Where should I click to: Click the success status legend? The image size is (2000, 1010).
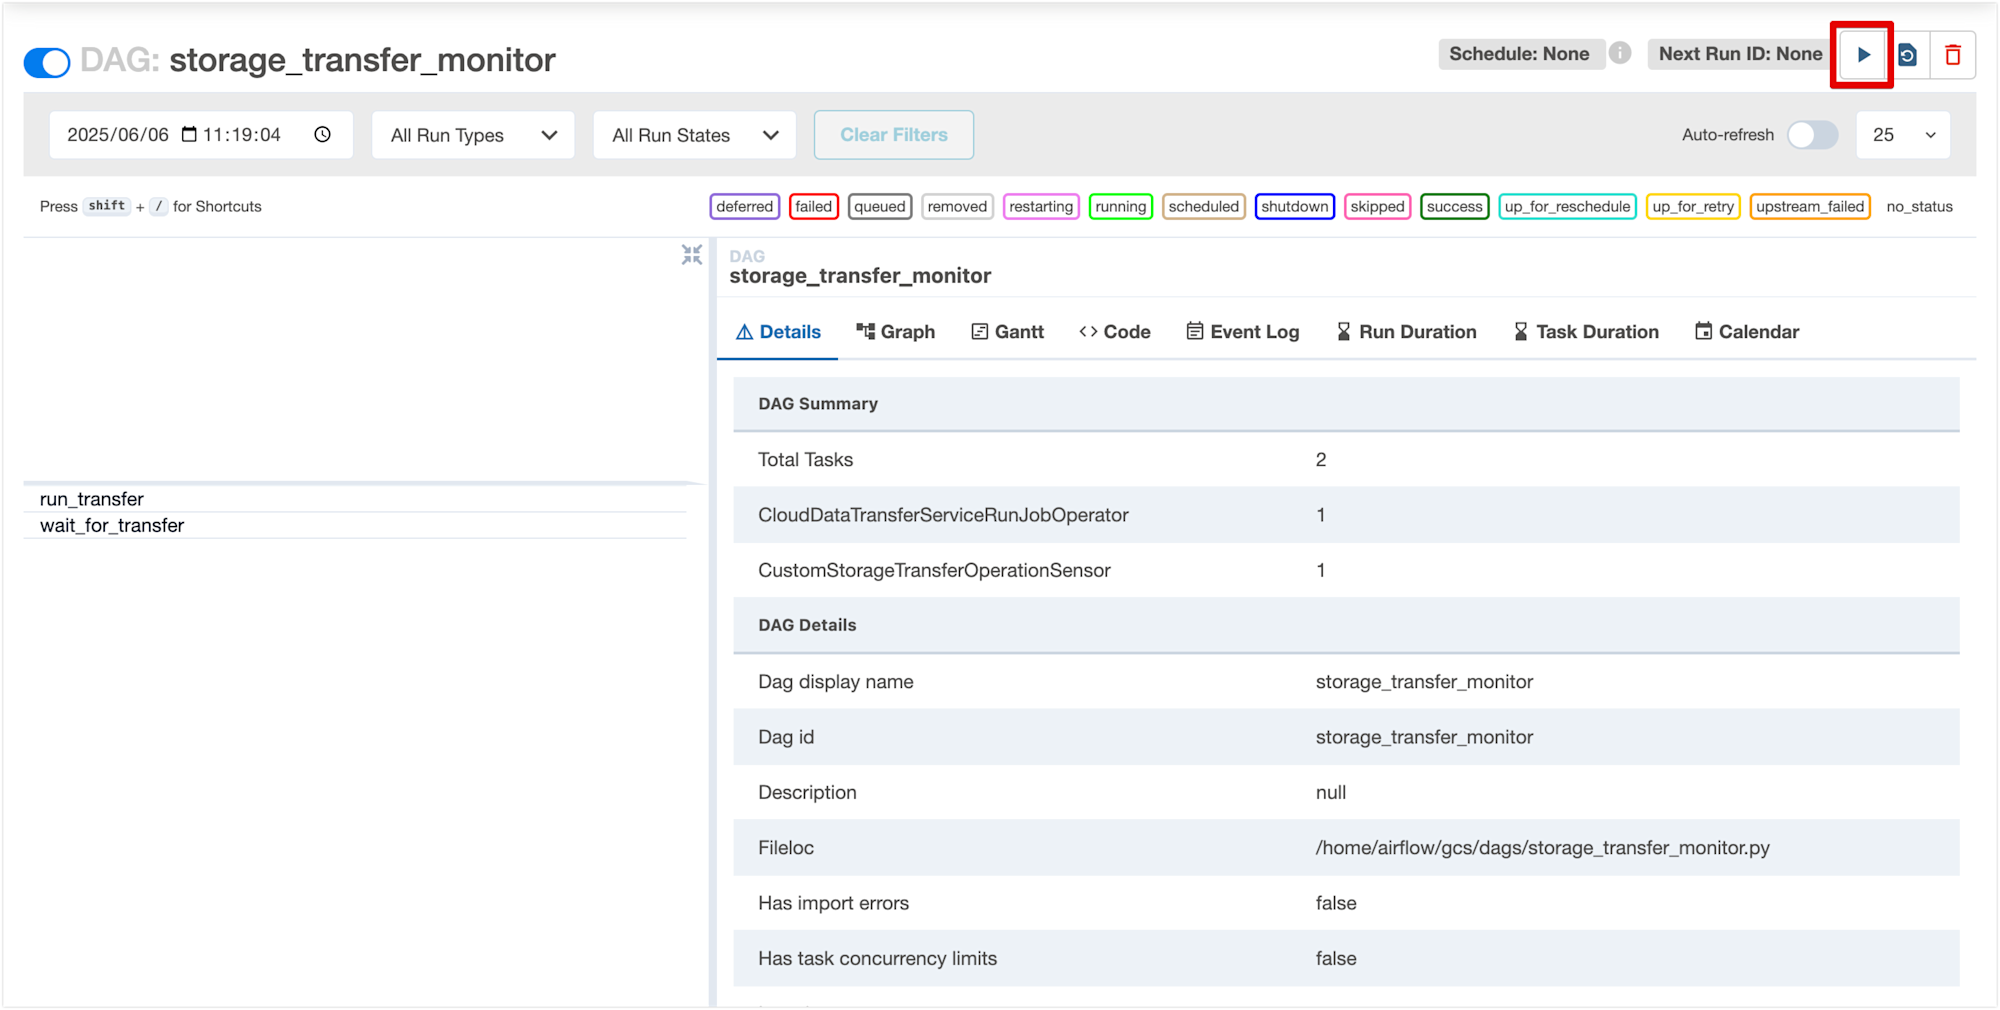click(x=1455, y=207)
